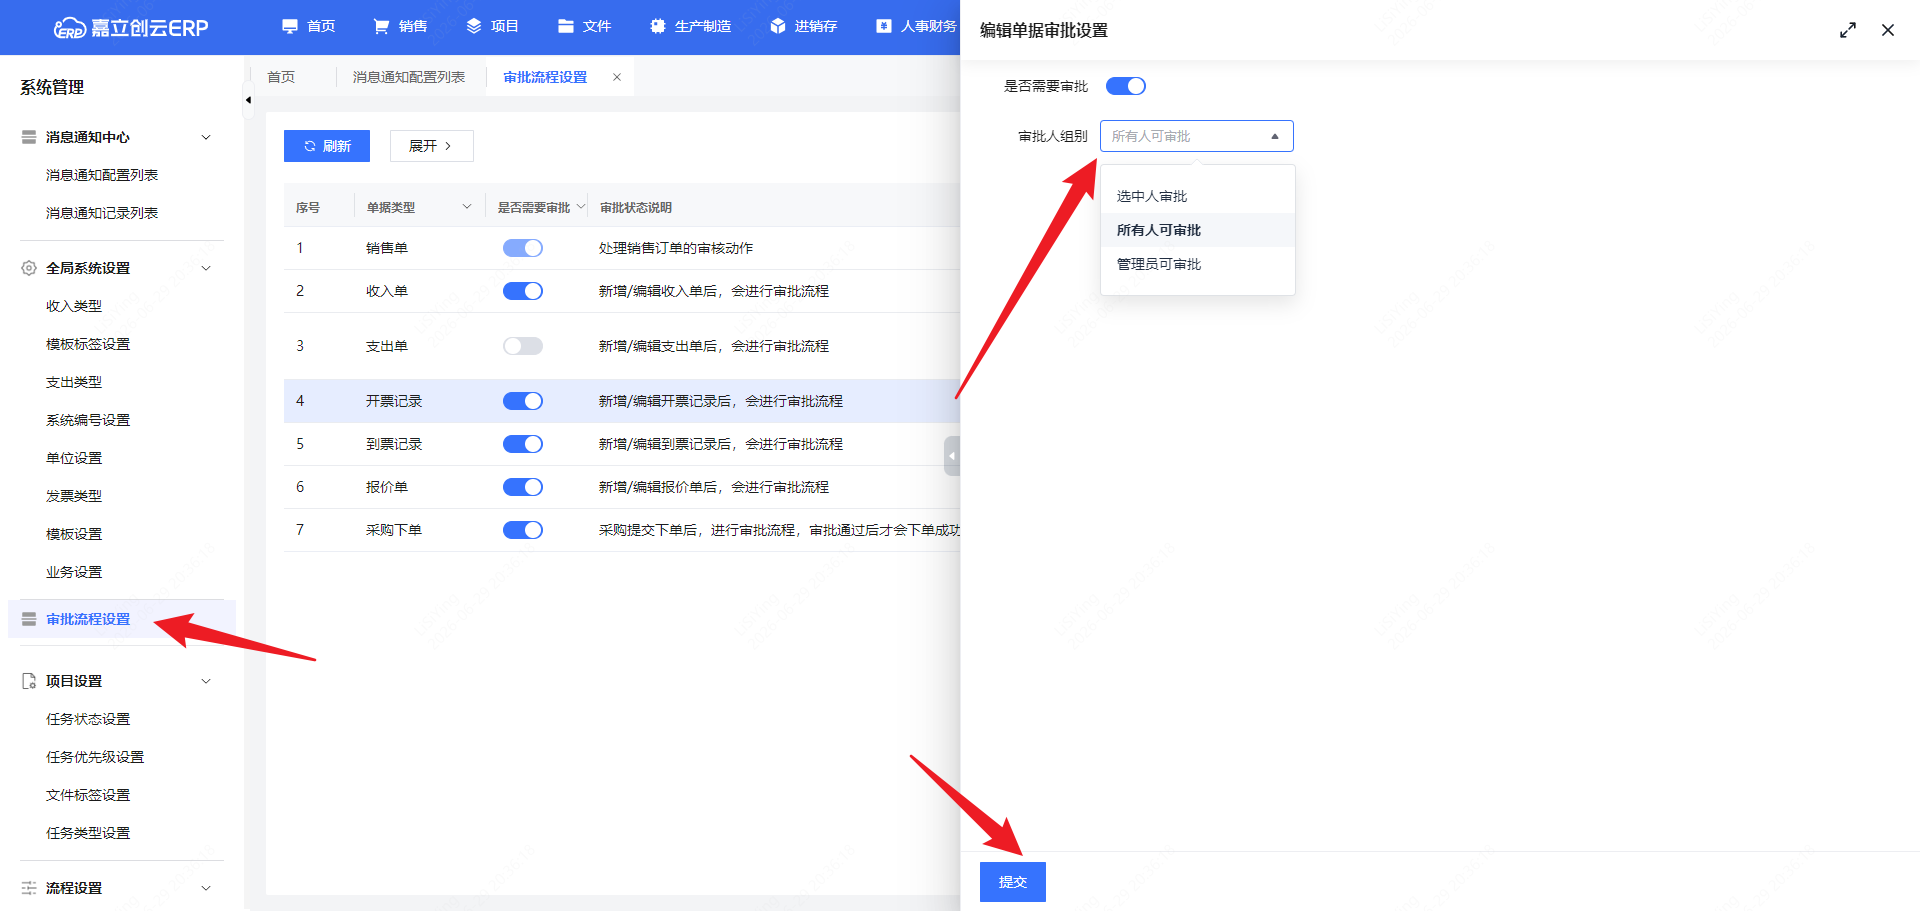This screenshot has height=911, width=1920.
Task: Expand edit panel to fullscreen
Action: click(1848, 30)
